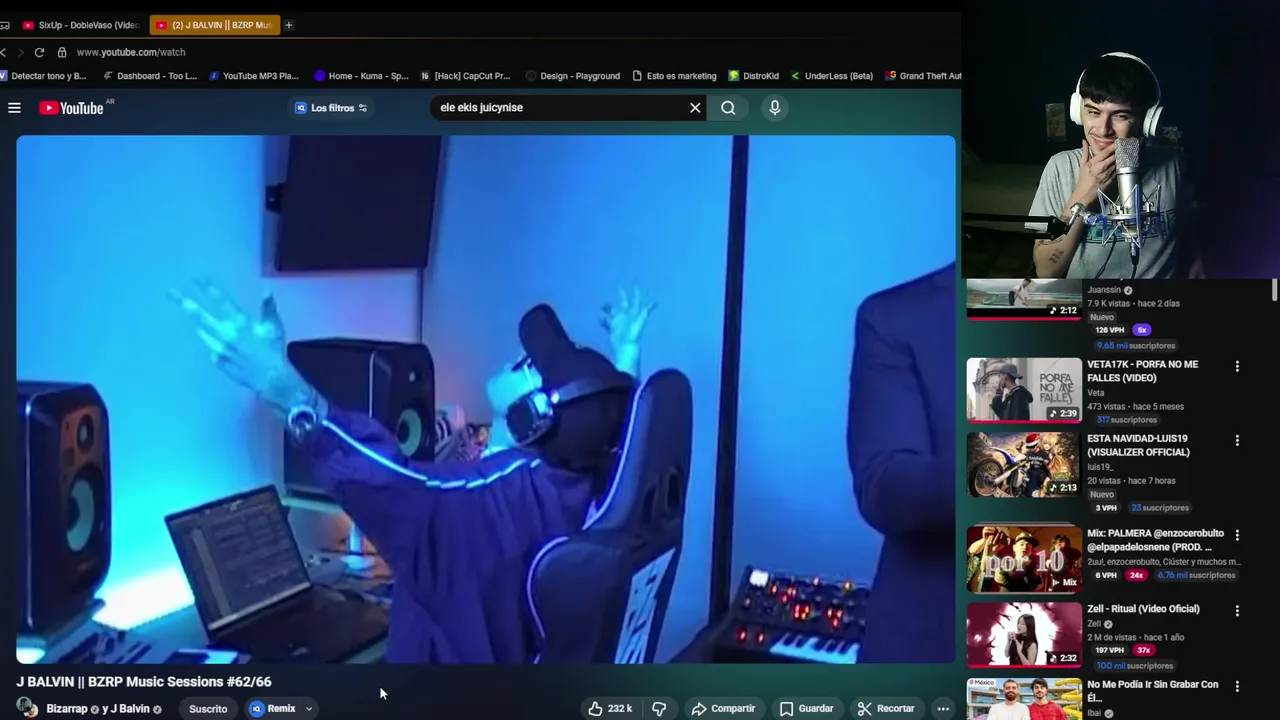Image resolution: width=1280 pixels, height=720 pixels.
Task: Open Bizarrap channel name link
Action: [67, 708]
